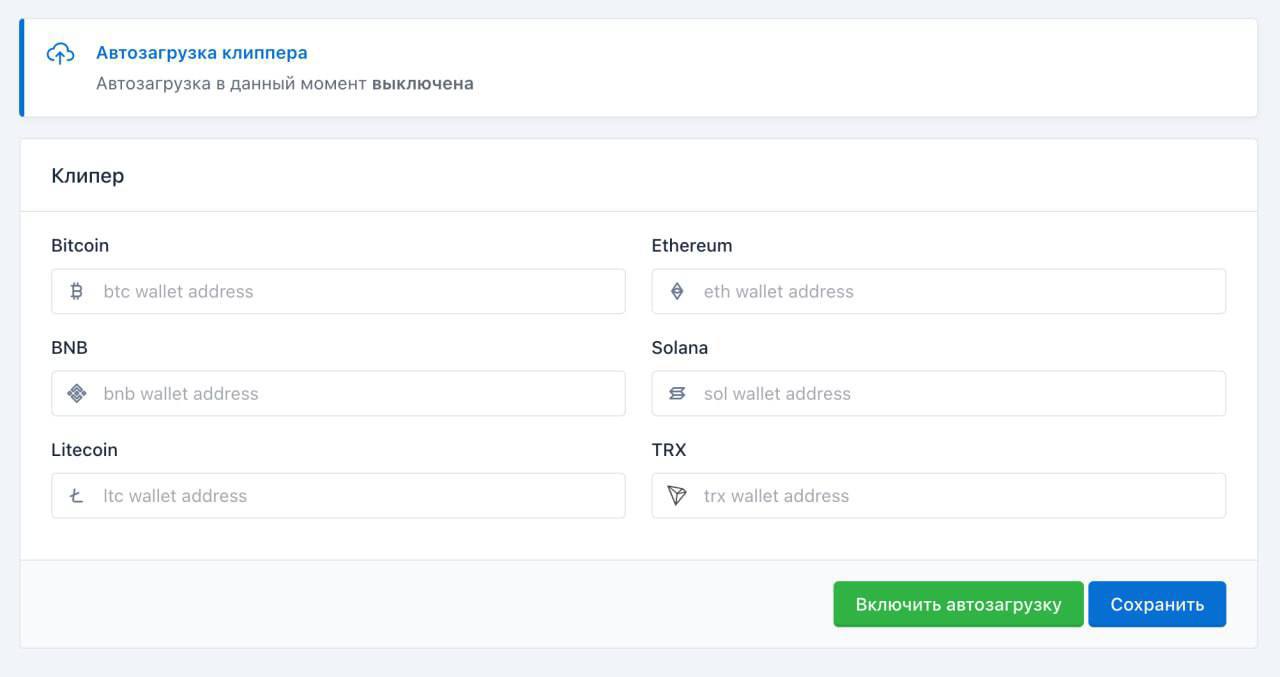Click the Litecoin symbol icon

pos(77,495)
